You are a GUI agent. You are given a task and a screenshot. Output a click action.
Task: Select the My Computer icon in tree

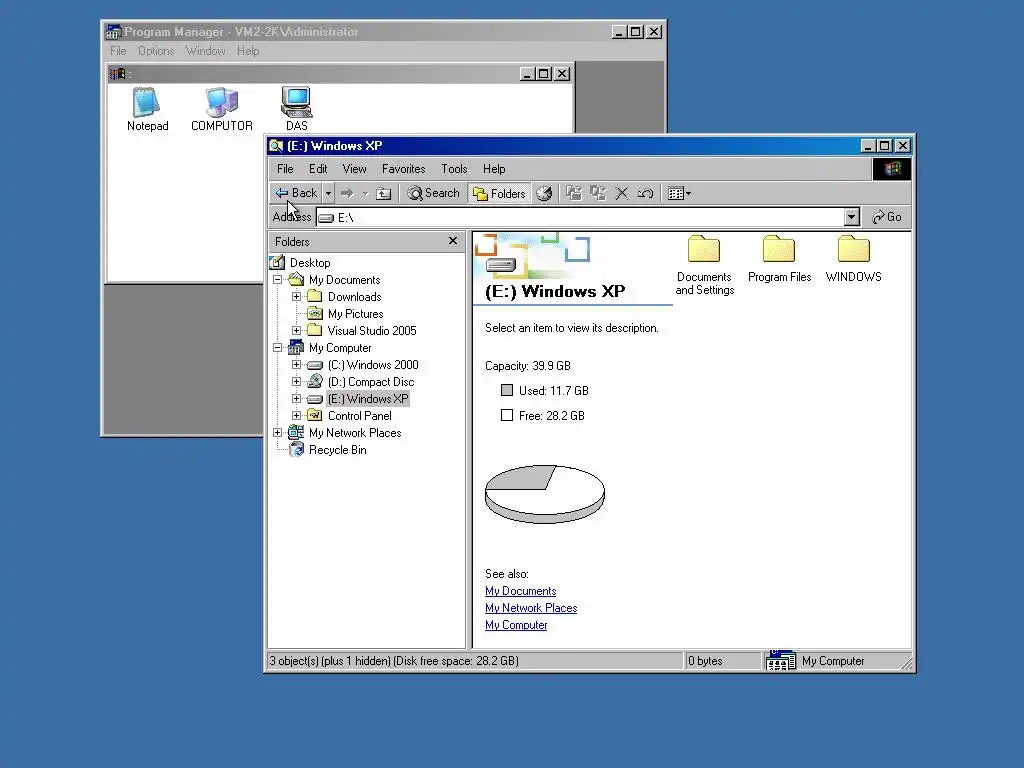coord(296,347)
